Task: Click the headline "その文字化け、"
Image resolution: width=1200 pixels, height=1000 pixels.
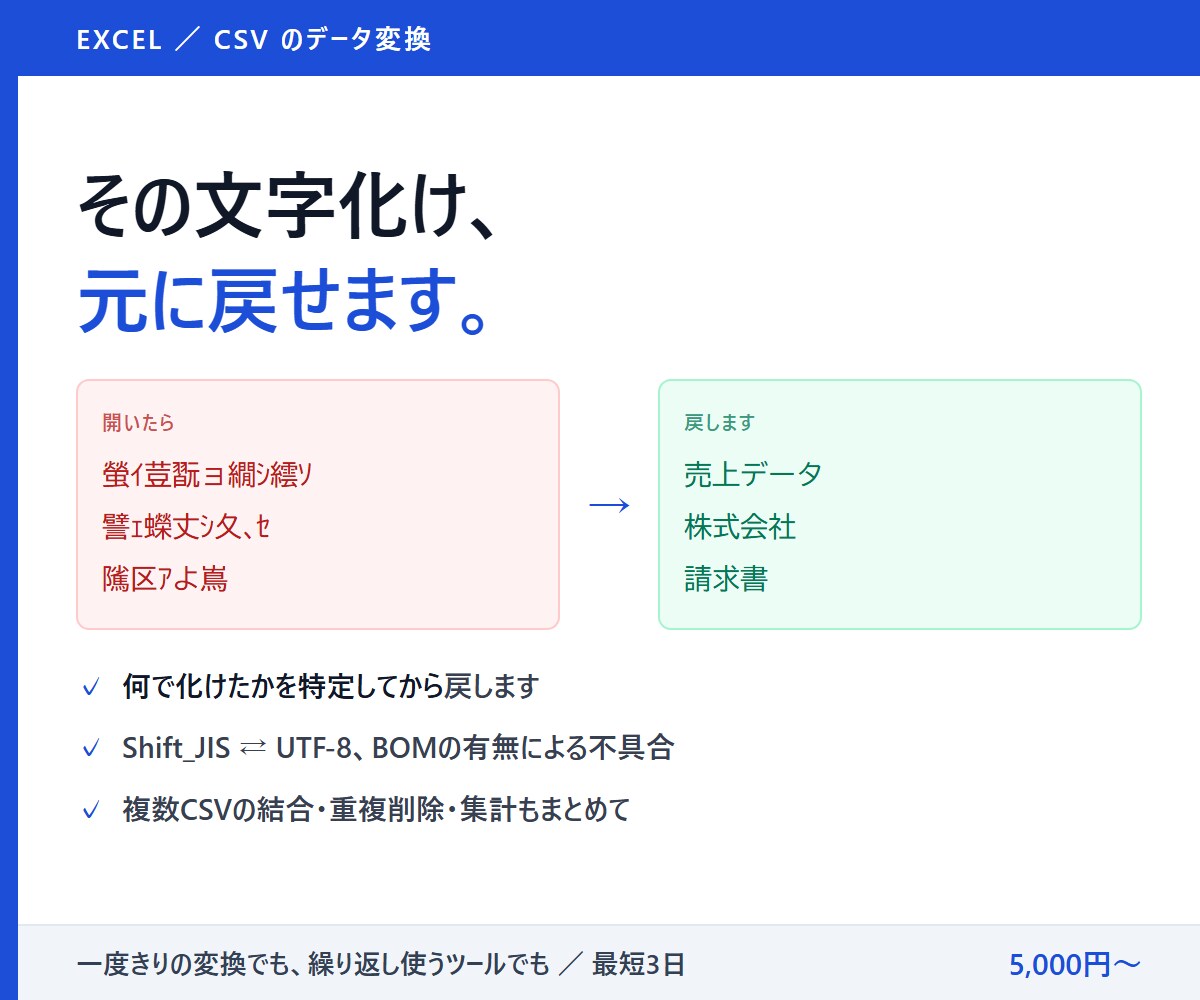Action: point(287,206)
